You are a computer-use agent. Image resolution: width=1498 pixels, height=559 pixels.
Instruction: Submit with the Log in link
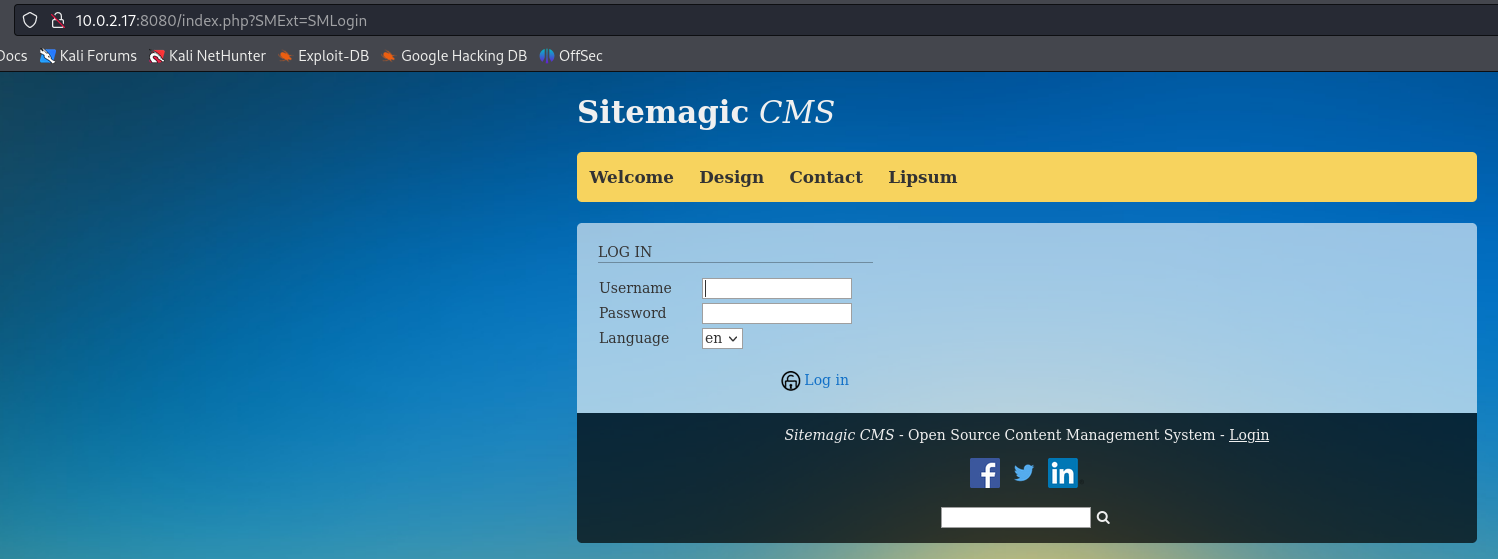click(x=826, y=380)
